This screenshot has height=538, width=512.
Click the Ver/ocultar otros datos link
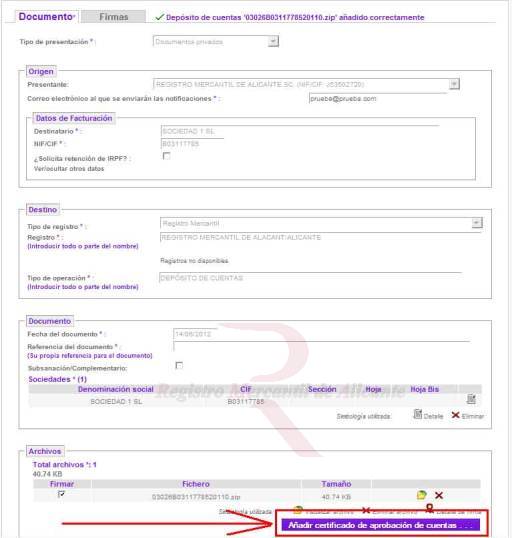69,169
